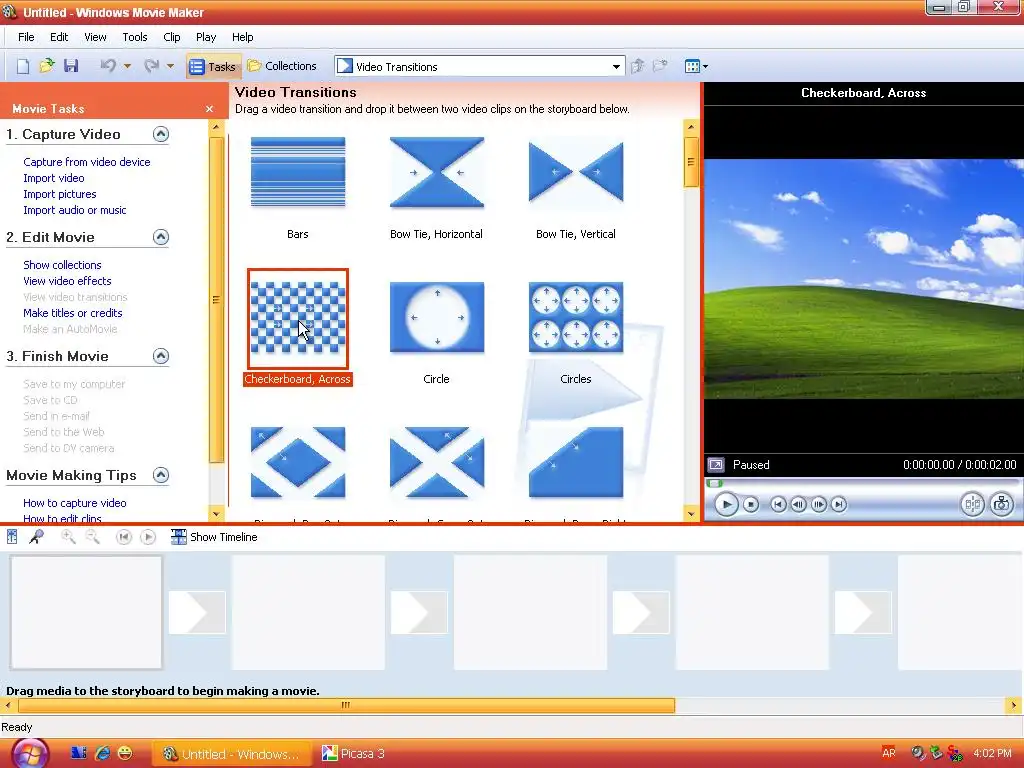The height and width of the screenshot is (768, 1024).
Task: Open the Clip menu
Action: point(172,37)
